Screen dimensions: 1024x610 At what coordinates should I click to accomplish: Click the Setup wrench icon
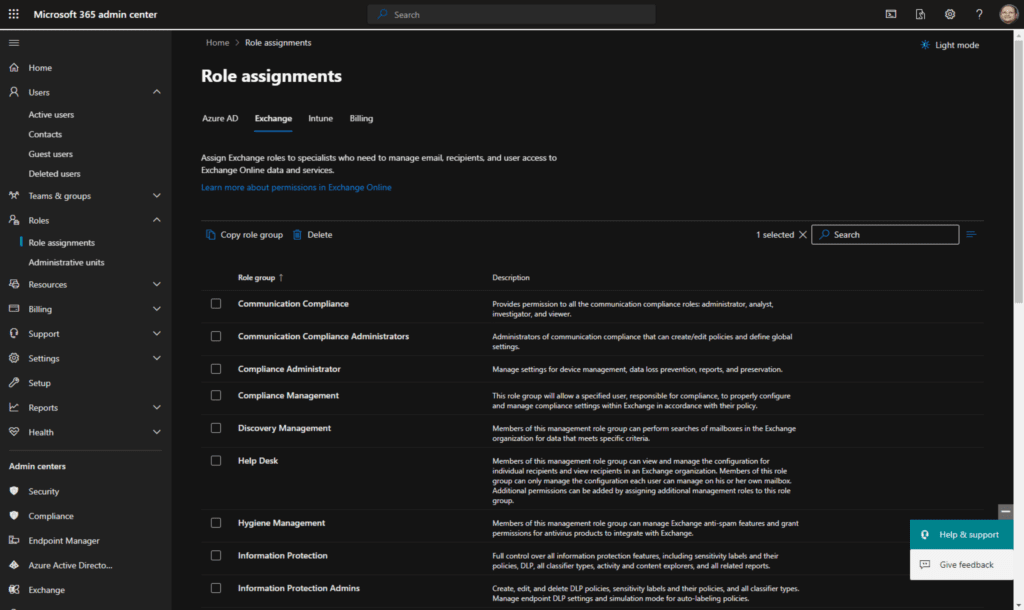coord(14,383)
